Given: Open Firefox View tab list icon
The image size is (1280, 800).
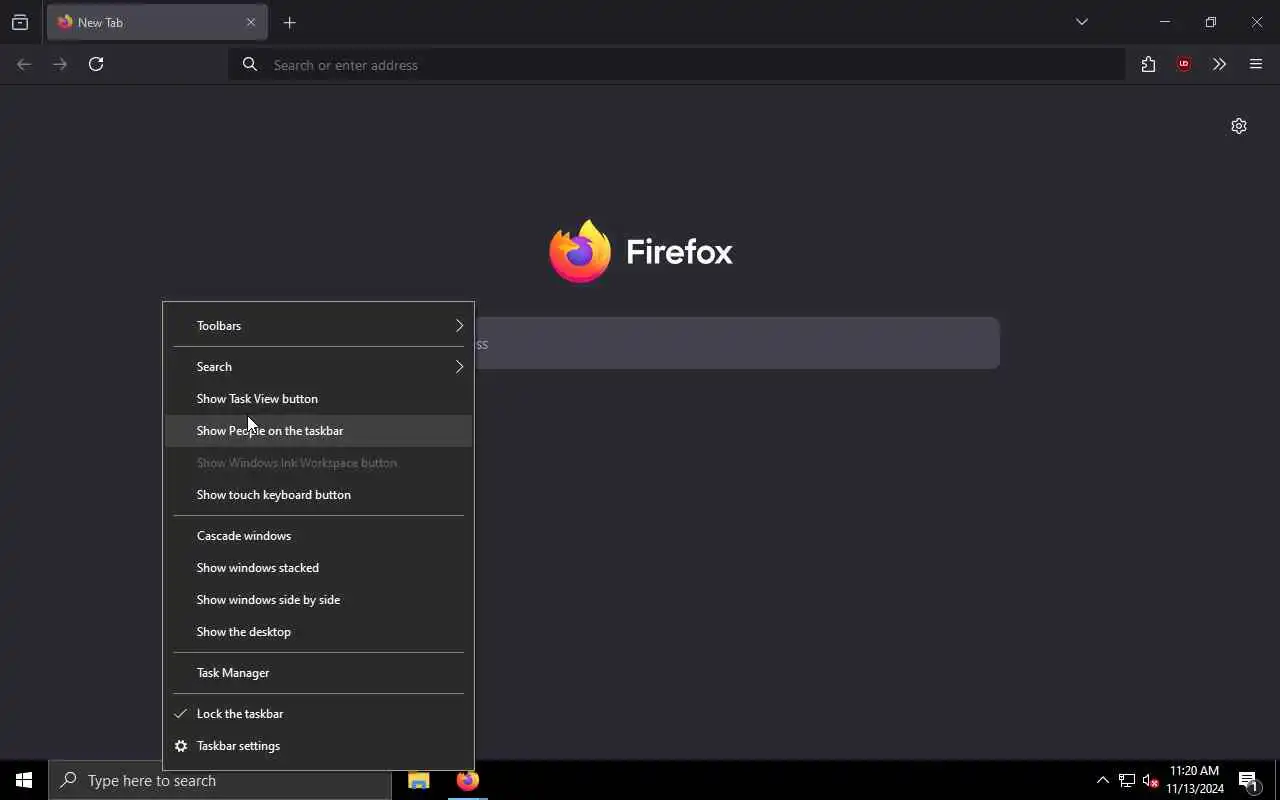Looking at the screenshot, I should 20,22.
